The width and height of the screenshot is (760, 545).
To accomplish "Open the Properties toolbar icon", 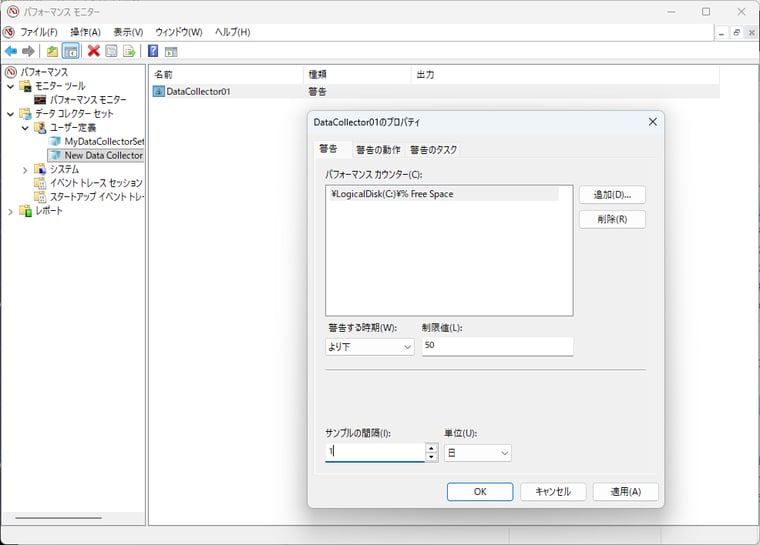I will click(x=111, y=51).
